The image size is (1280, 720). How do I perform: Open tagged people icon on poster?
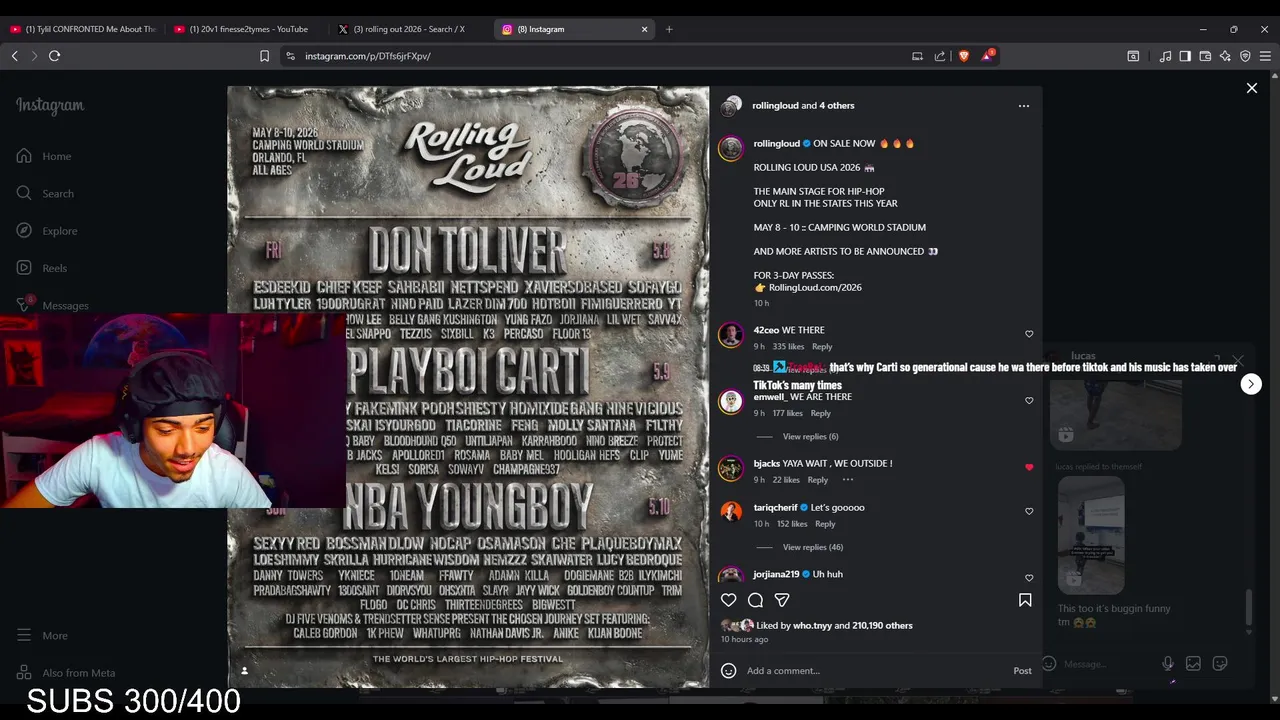(x=244, y=670)
